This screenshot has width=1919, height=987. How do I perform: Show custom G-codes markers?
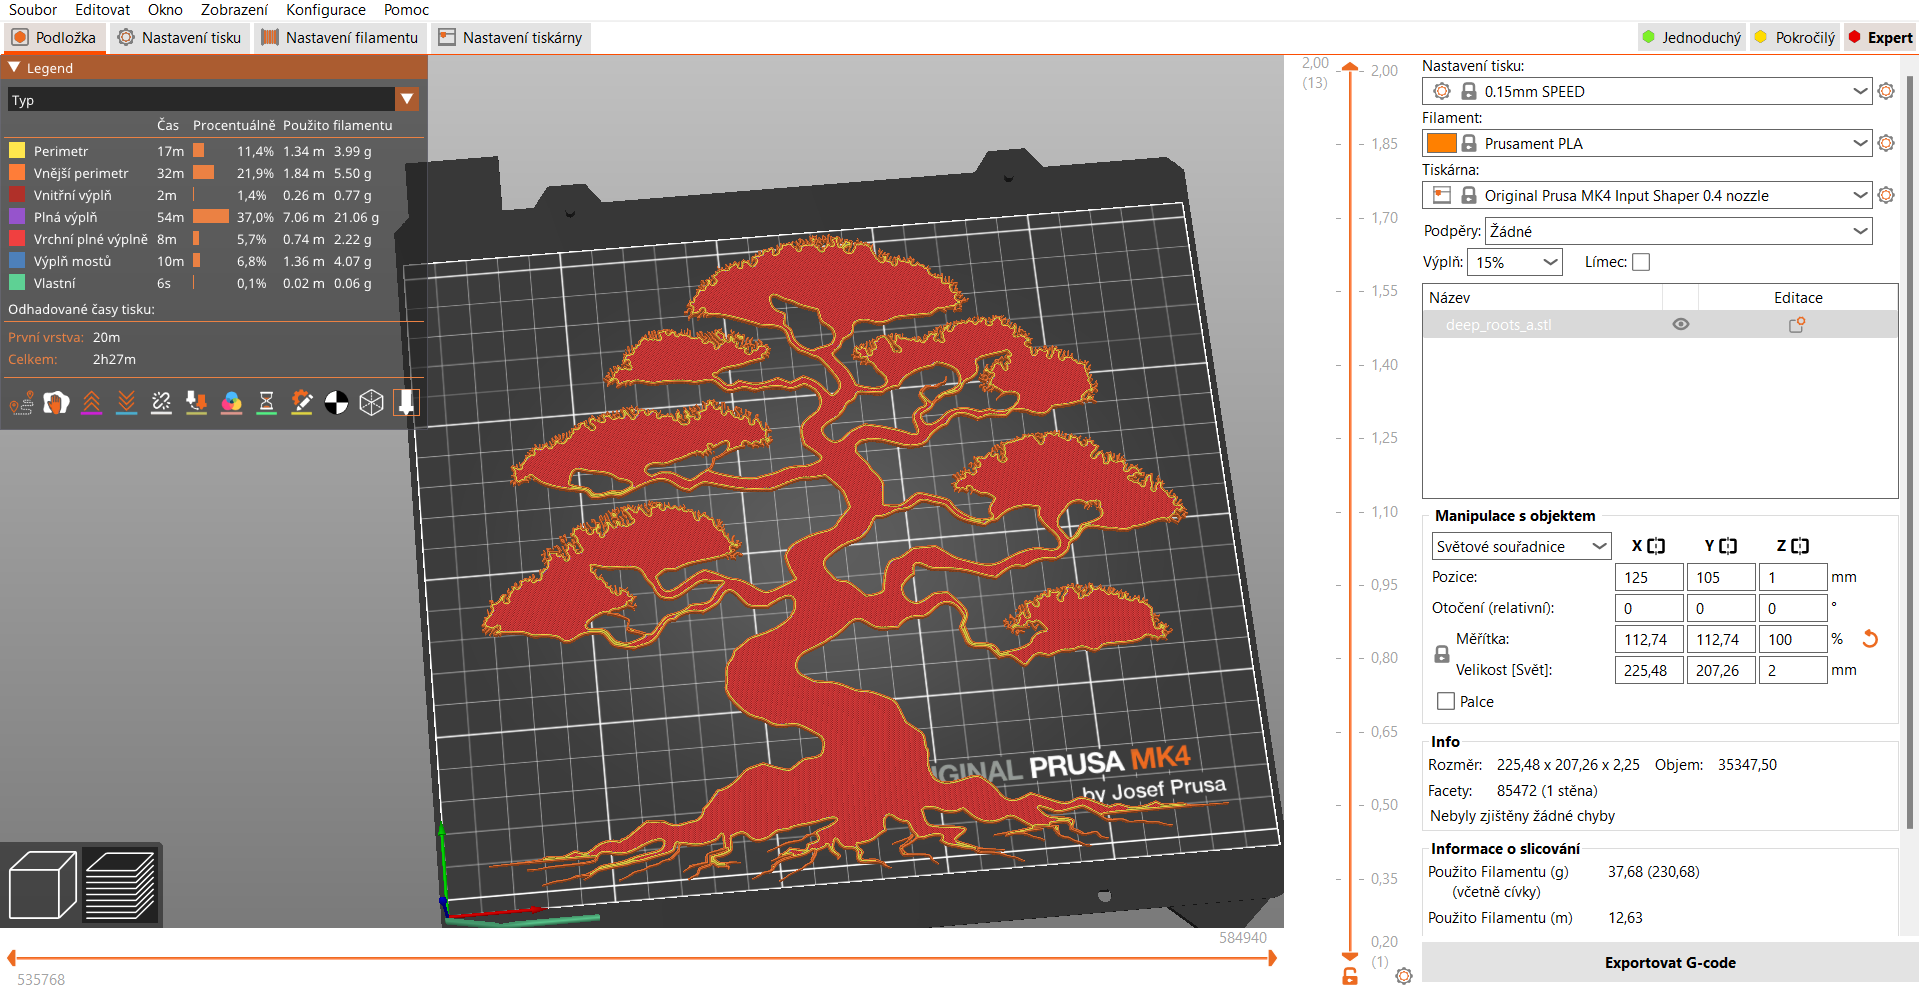302,402
